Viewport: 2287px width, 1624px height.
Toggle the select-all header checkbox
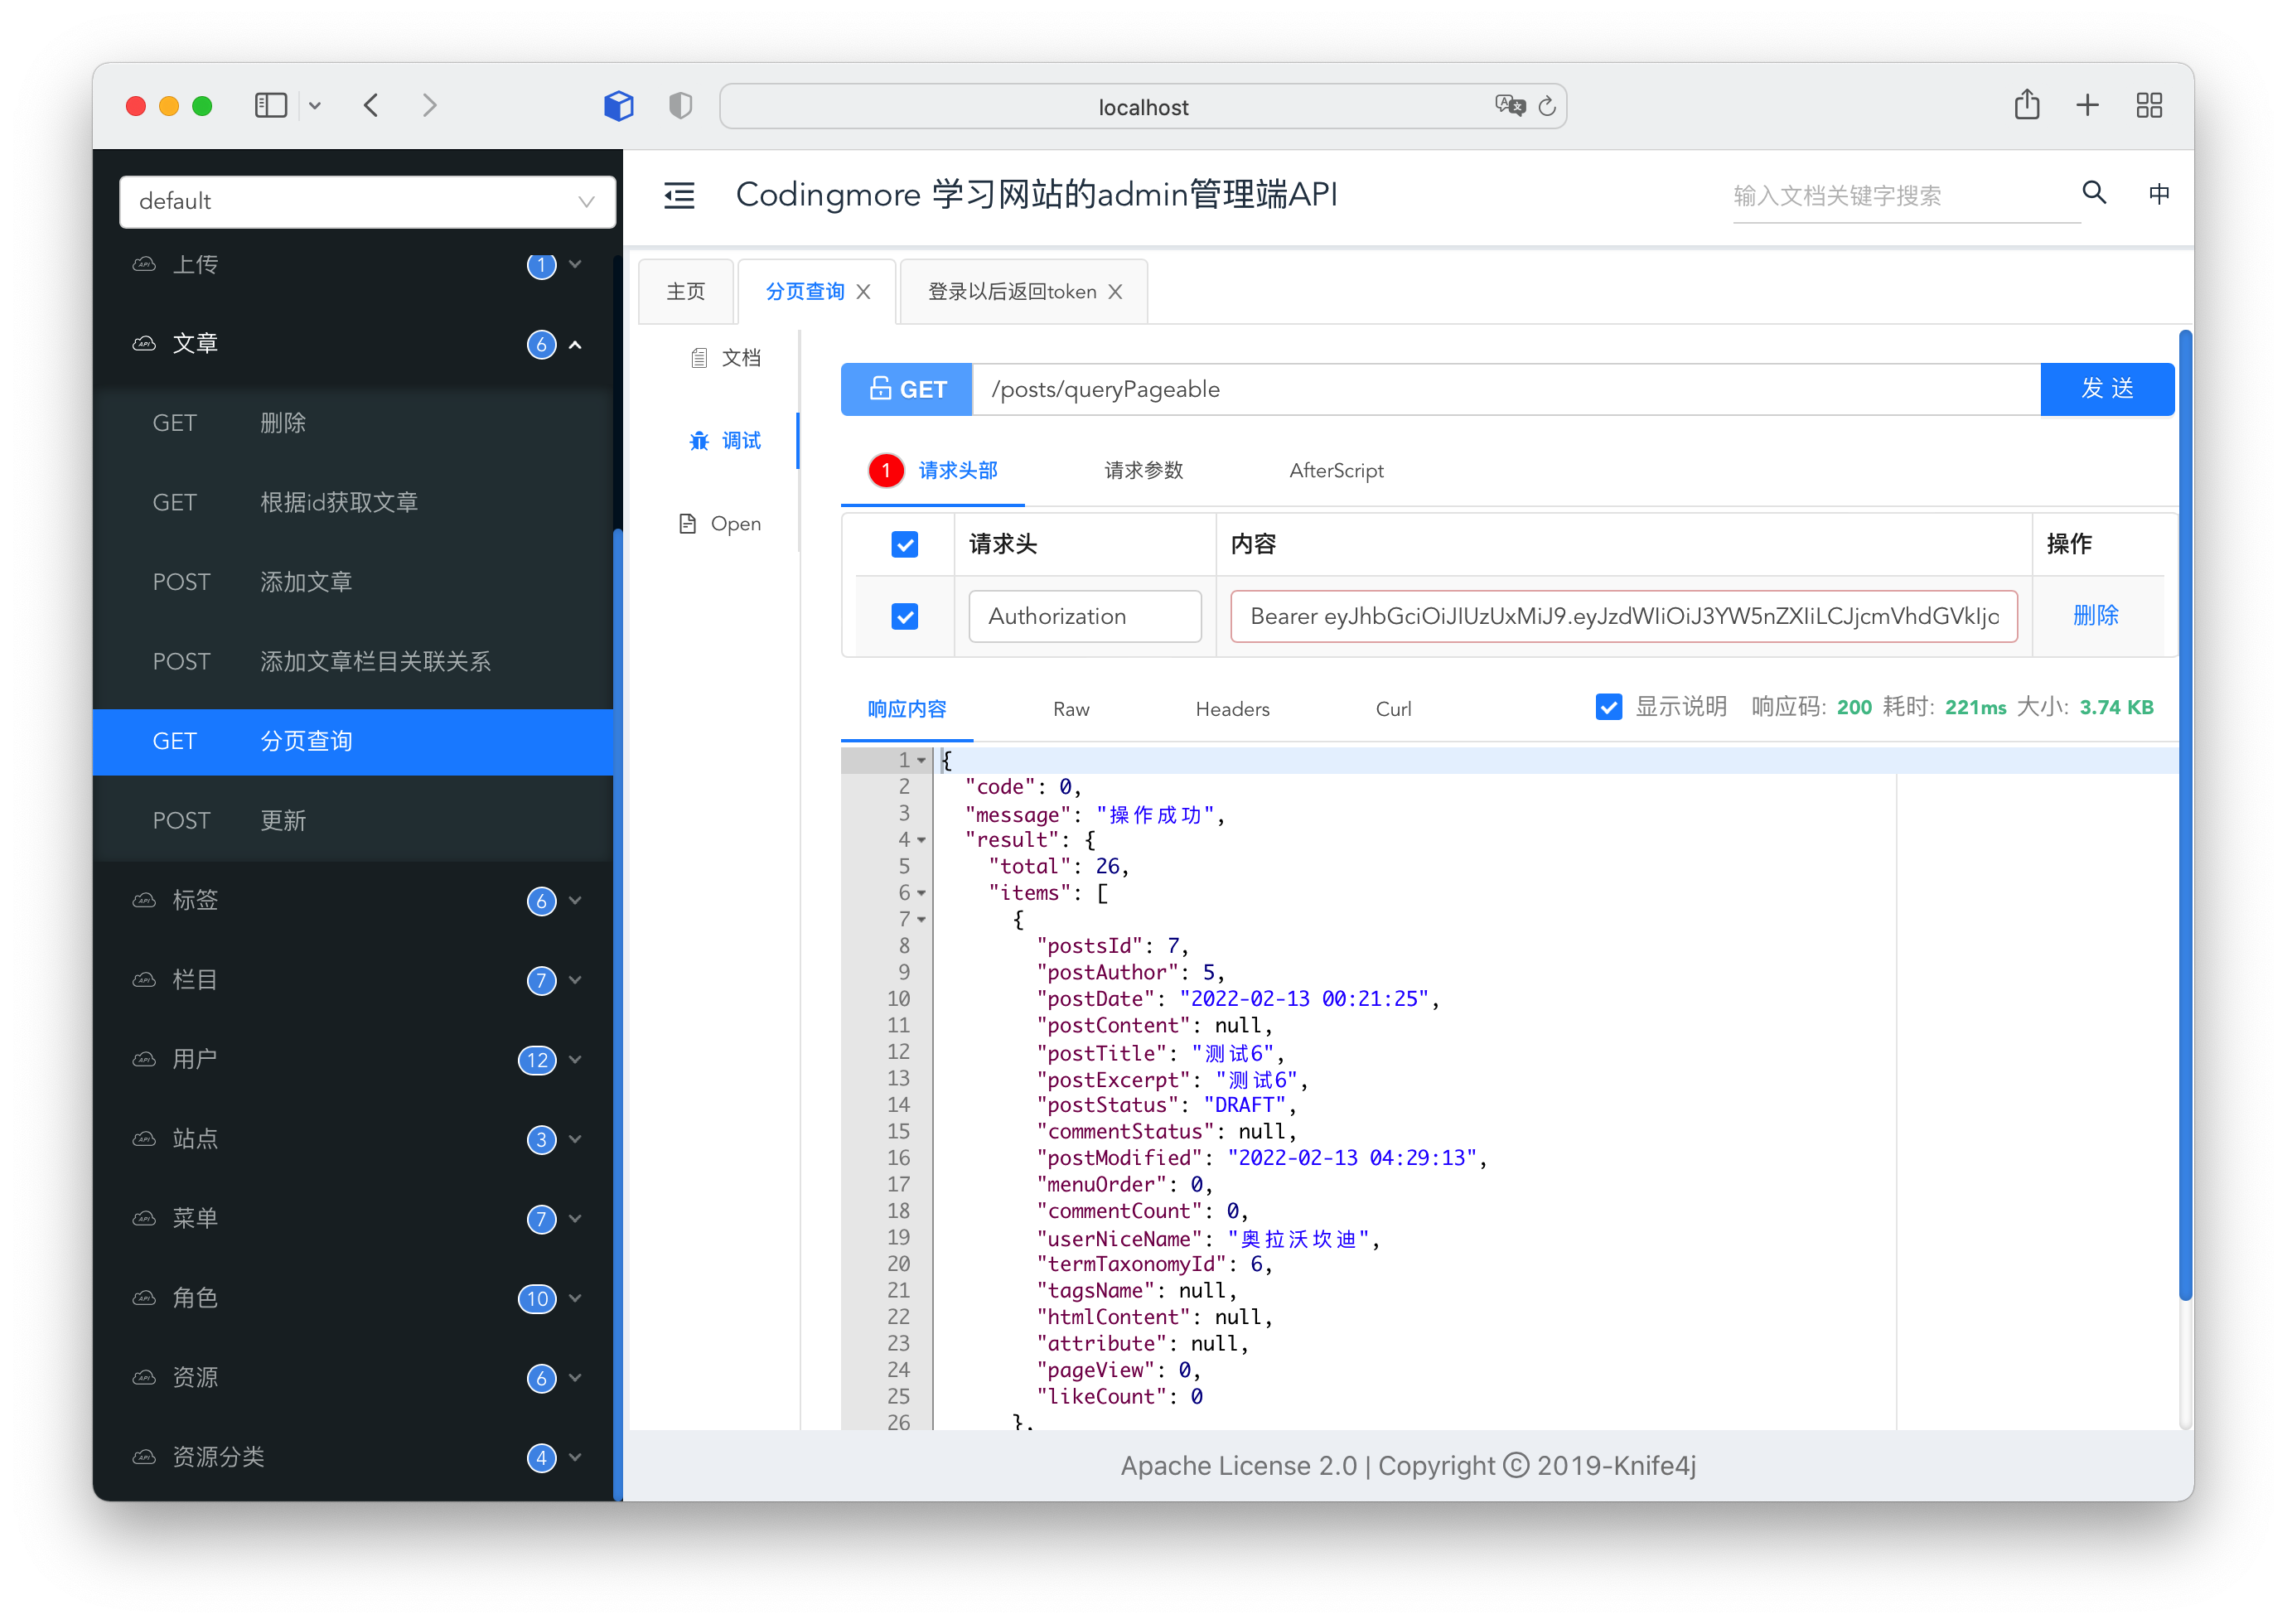click(905, 545)
